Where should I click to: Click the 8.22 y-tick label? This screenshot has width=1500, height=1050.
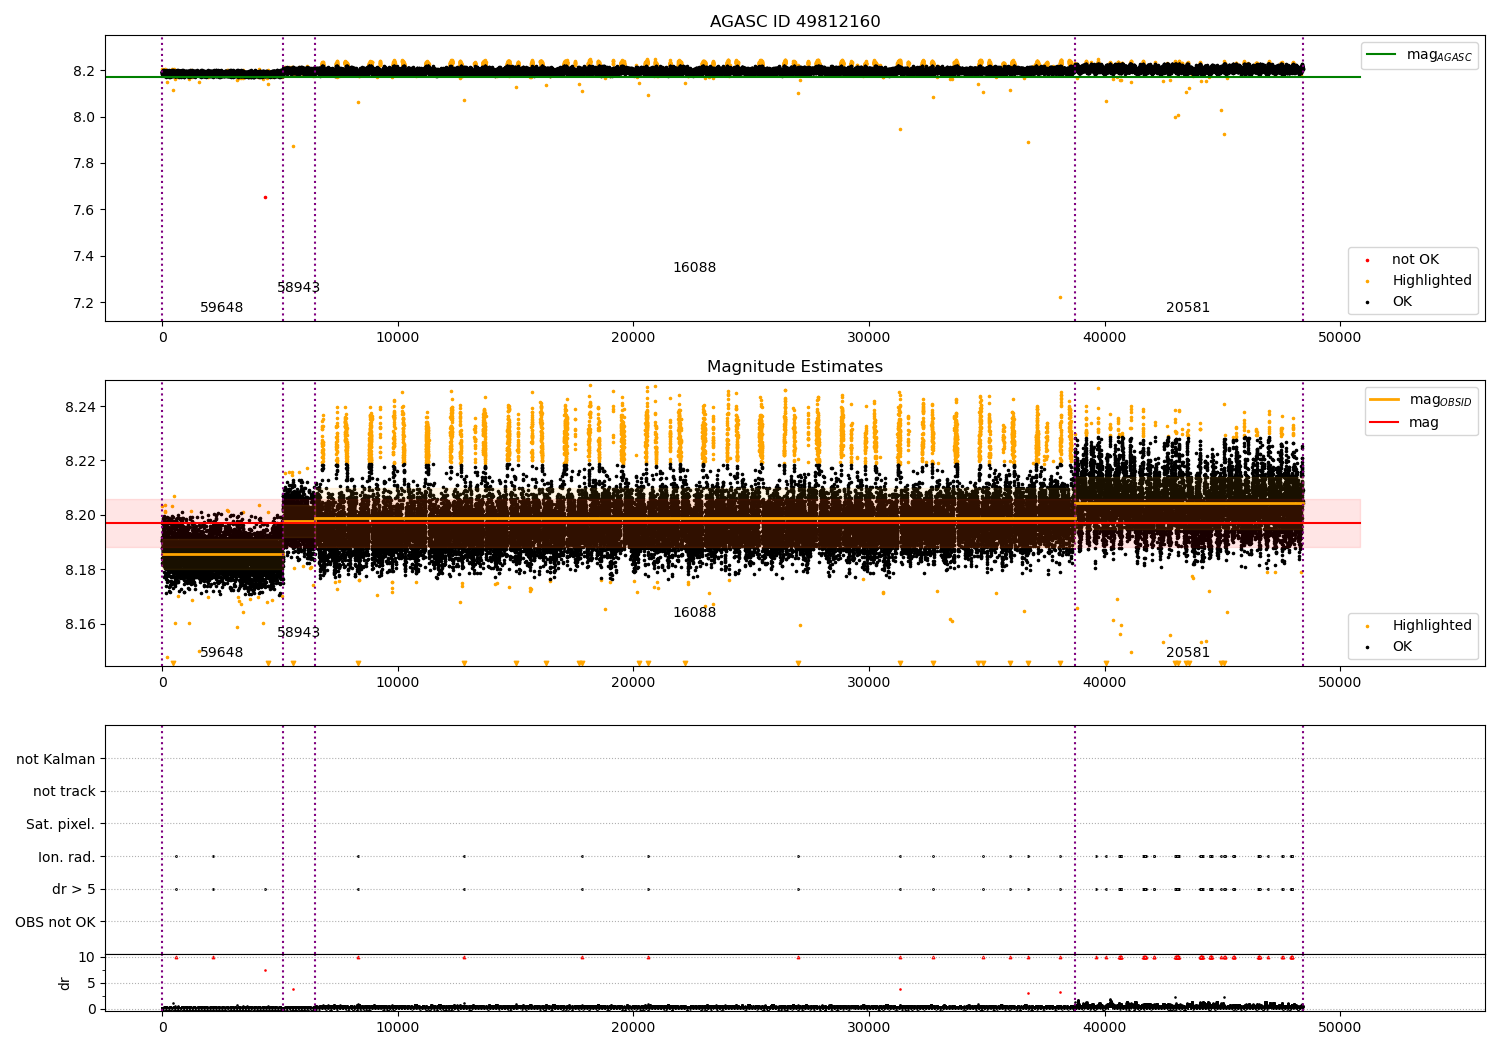[x=80, y=462]
